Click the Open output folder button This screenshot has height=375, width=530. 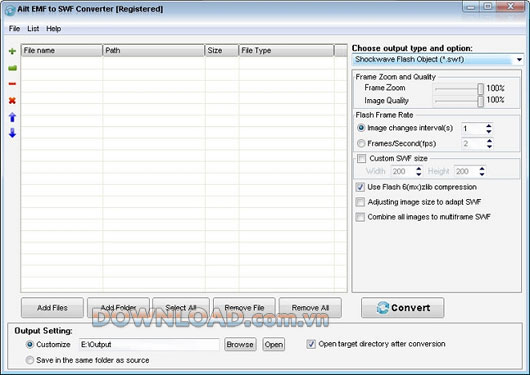[x=274, y=345]
